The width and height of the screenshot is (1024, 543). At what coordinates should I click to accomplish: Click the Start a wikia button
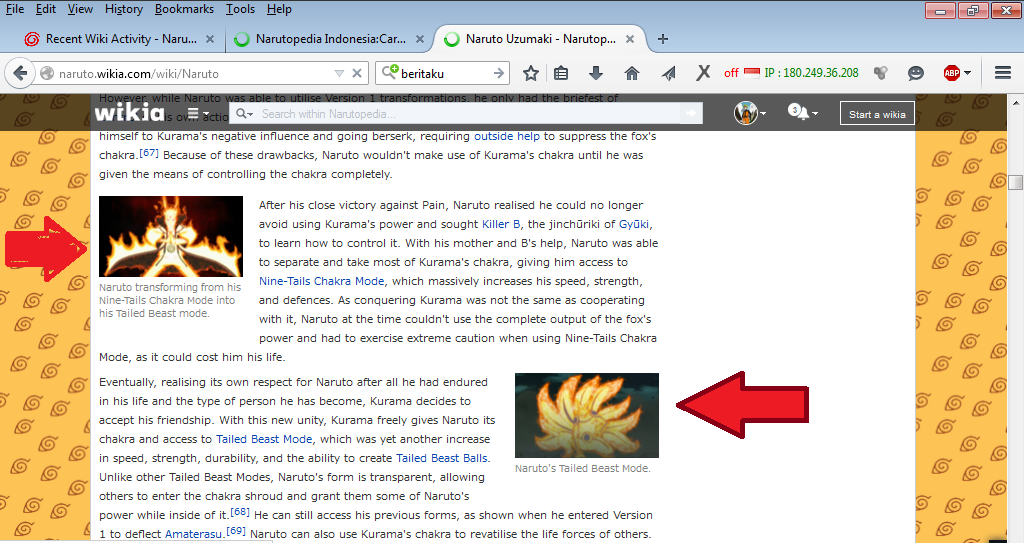click(876, 114)
